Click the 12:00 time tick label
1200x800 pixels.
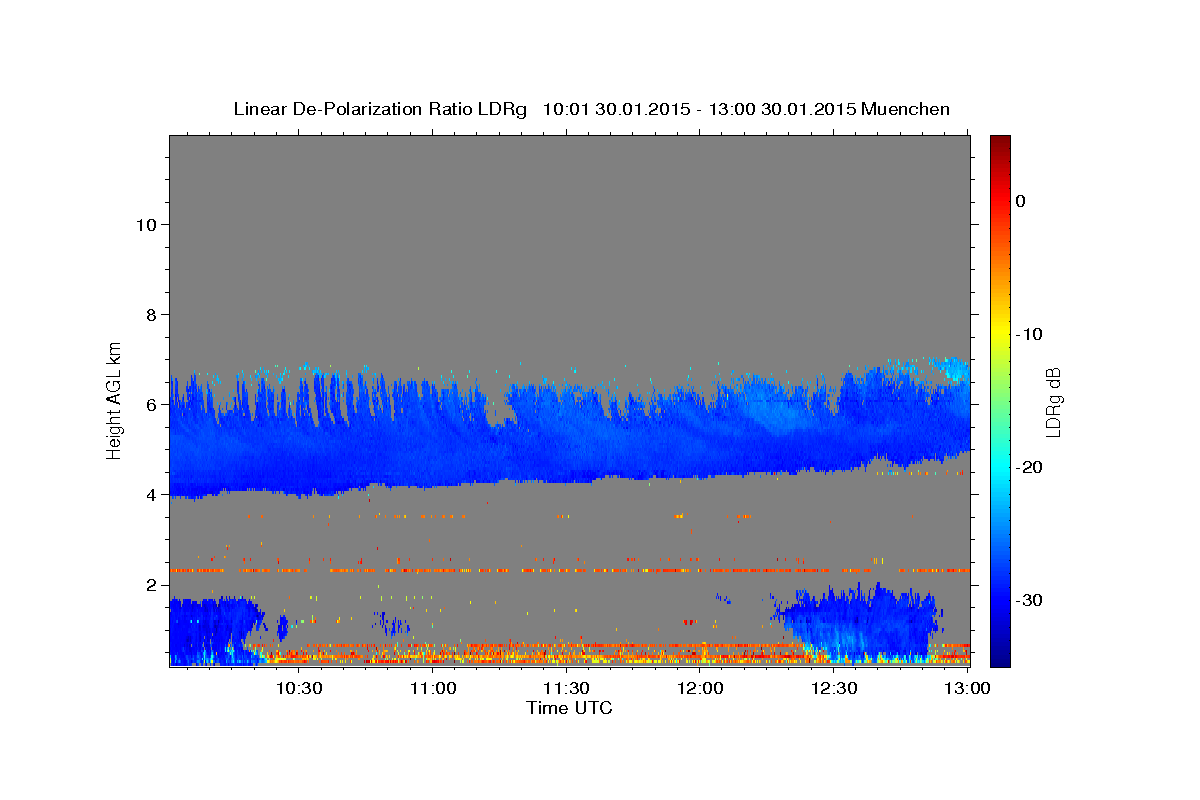700,688
